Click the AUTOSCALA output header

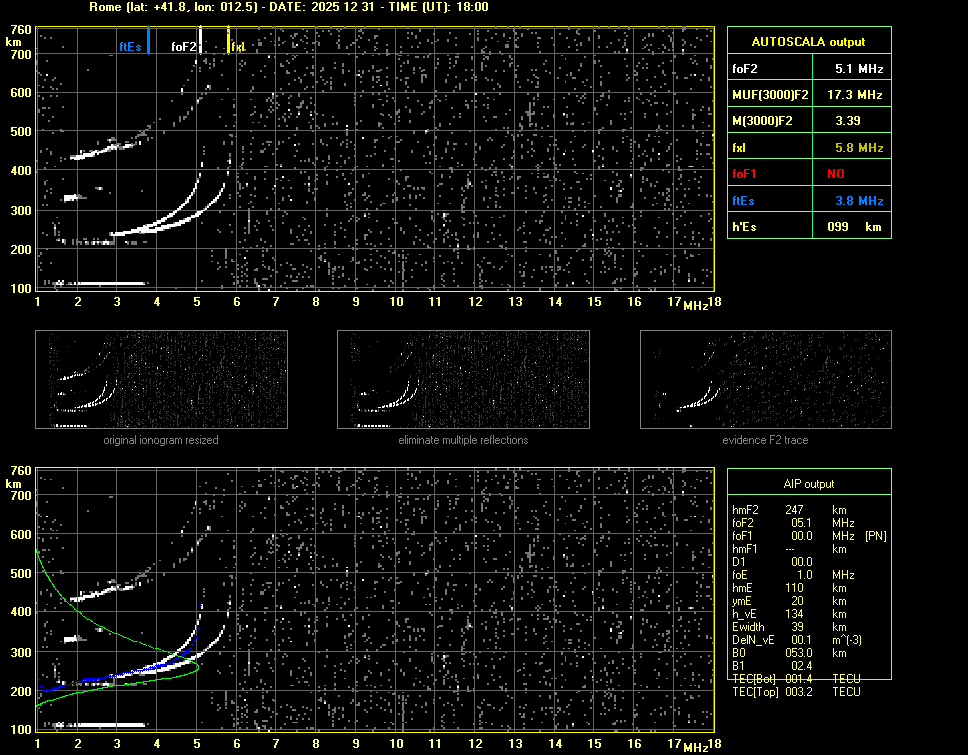808,42
